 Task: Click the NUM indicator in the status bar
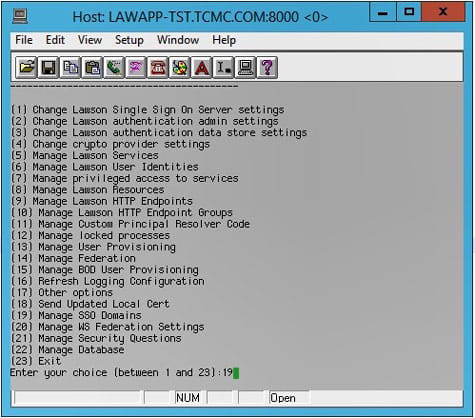(x=188, y=398)
